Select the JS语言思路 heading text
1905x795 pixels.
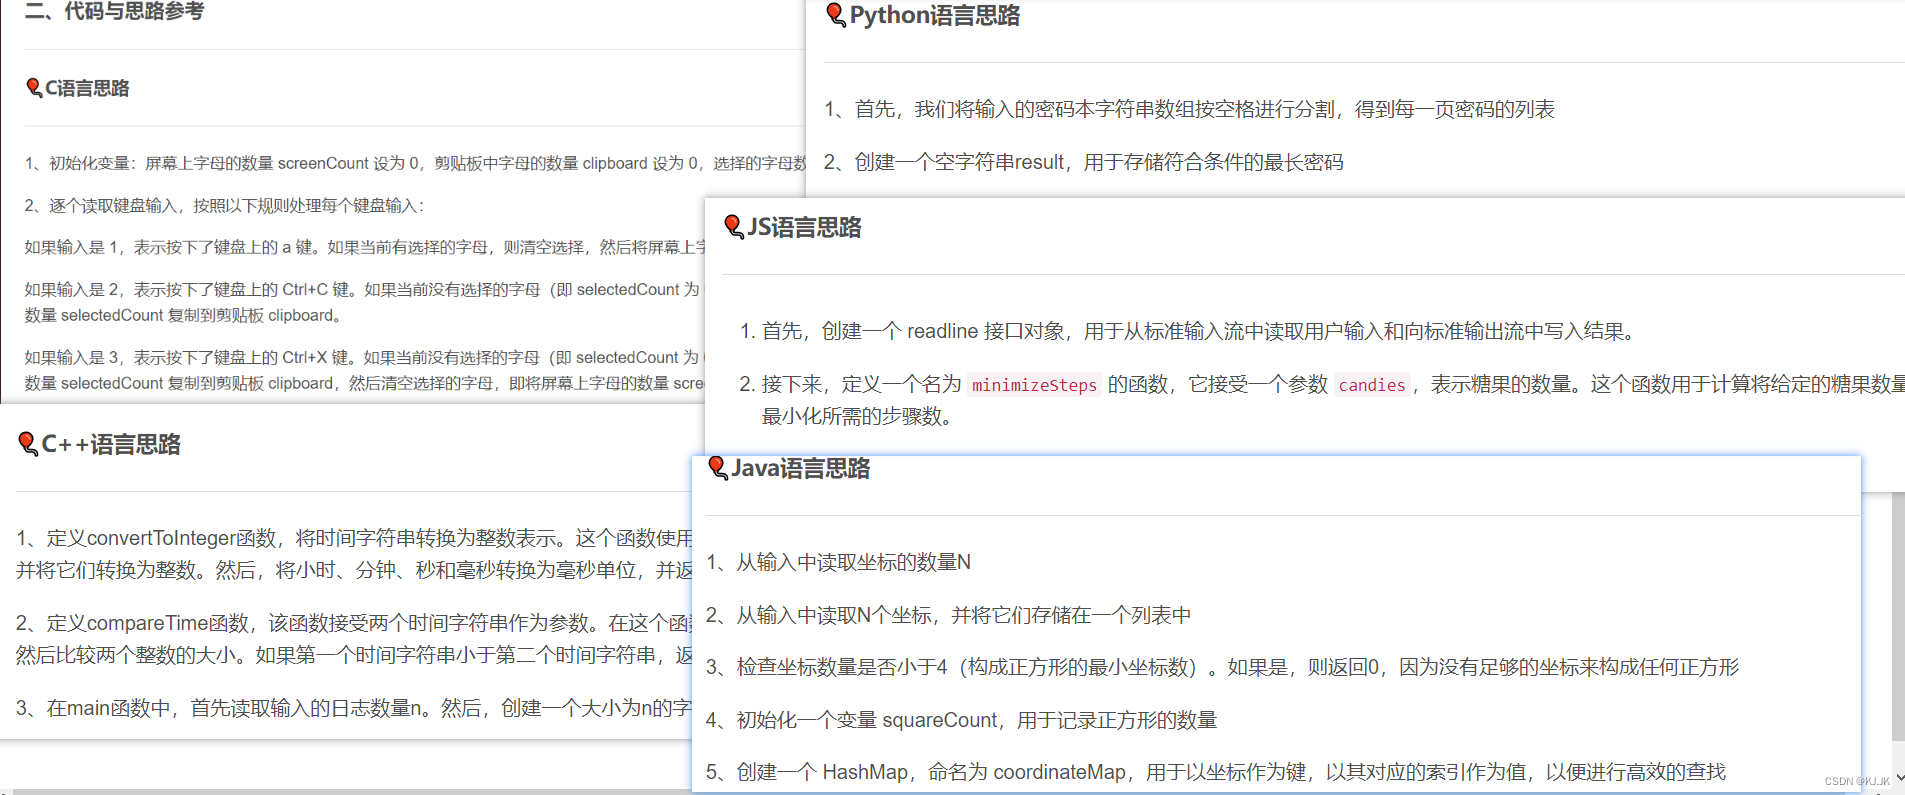[x=804, y=227]
